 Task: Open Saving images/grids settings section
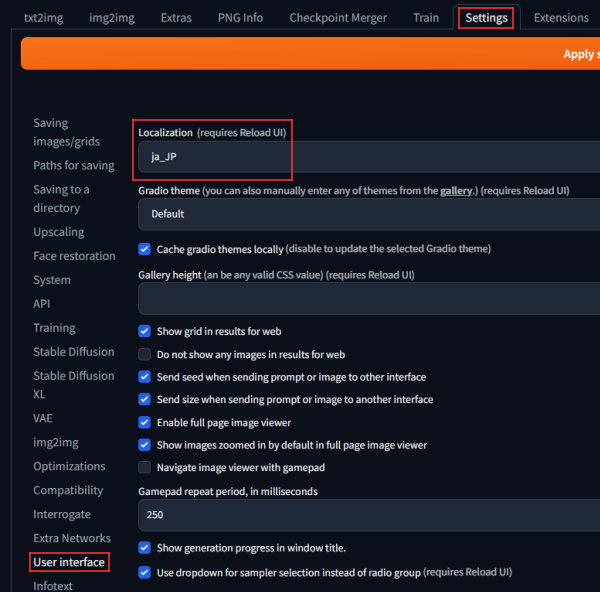67,132
